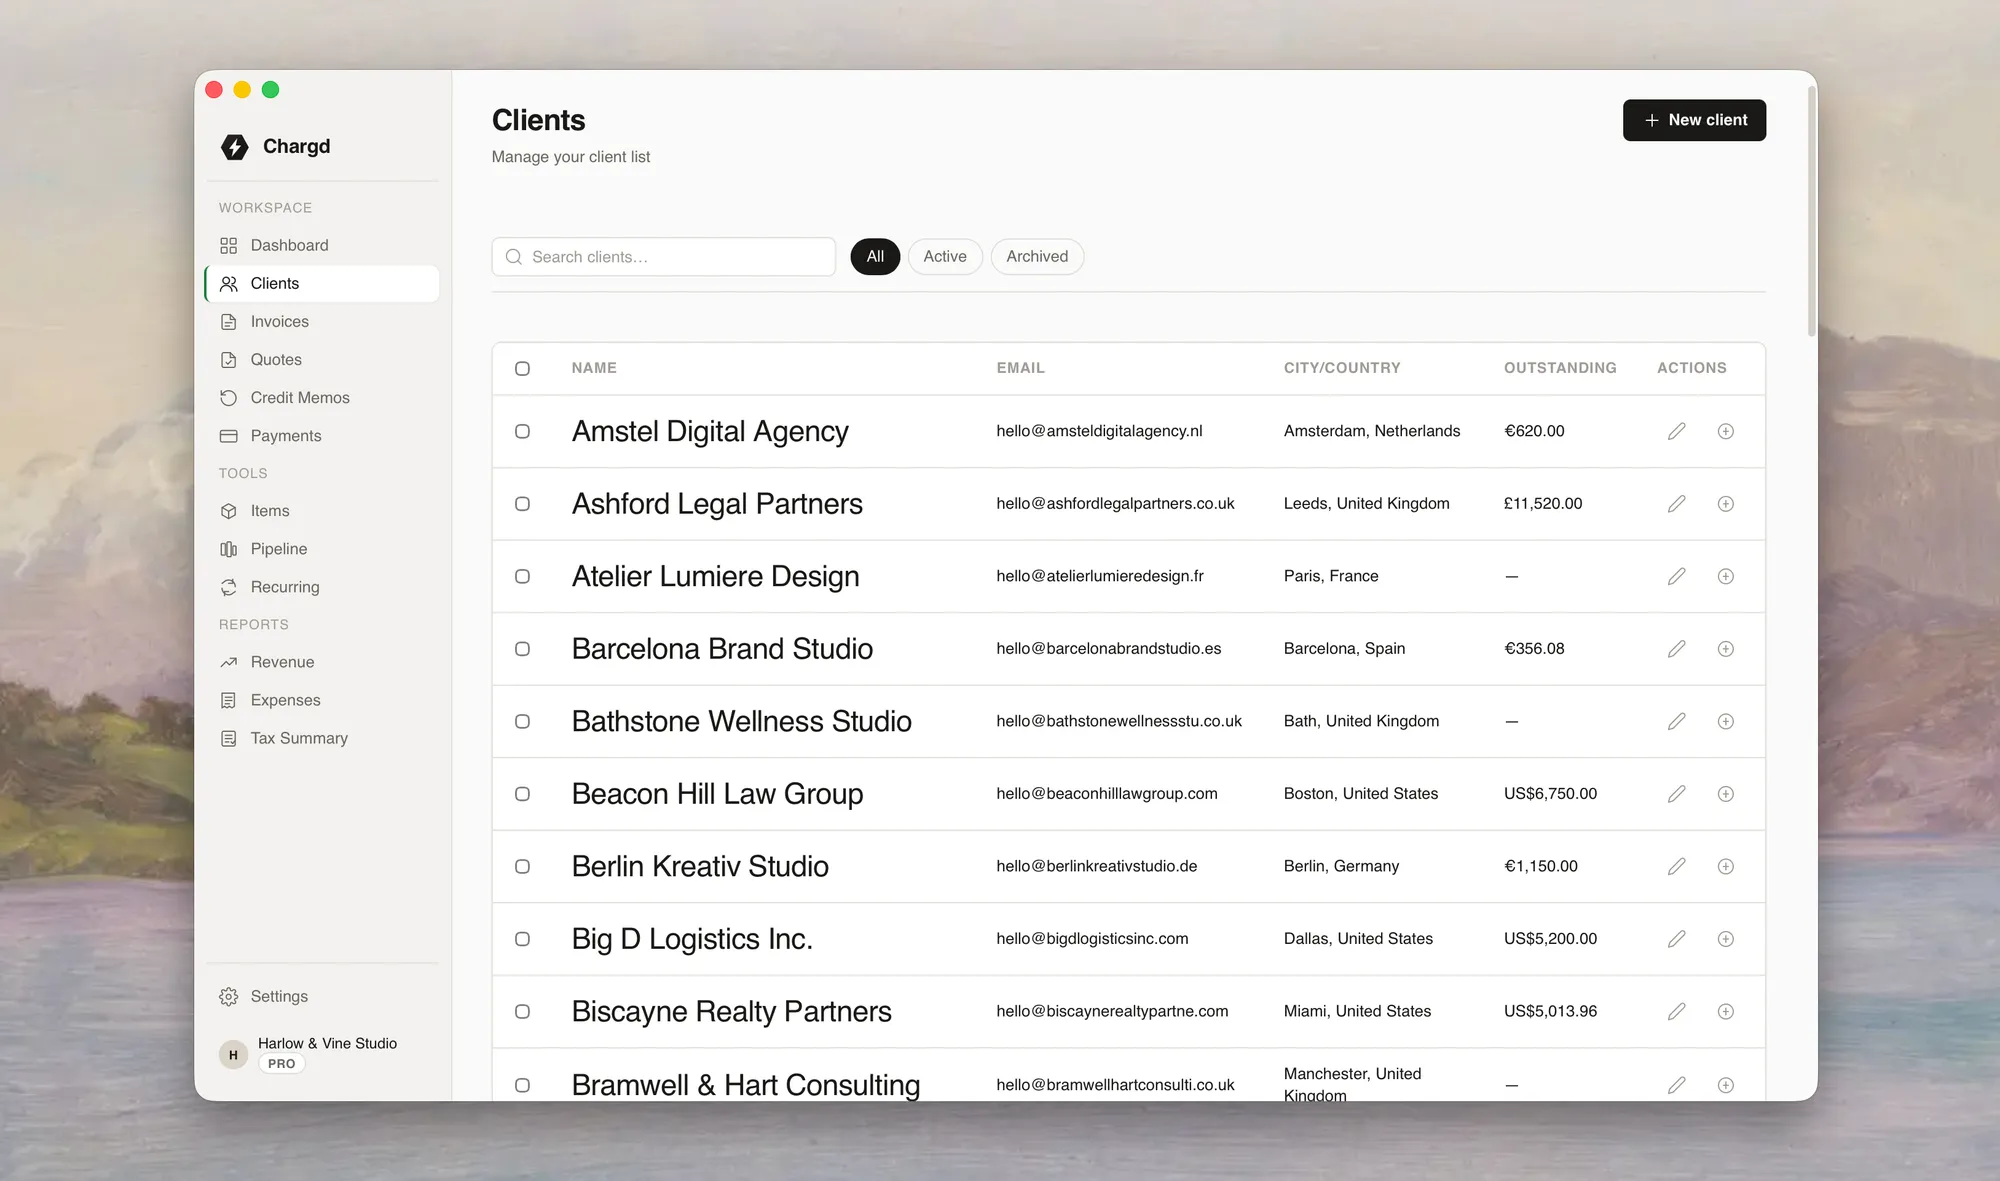The height and width of the screenshot is (1181, 2000).
Task: Click plus circle icon for Beacon Hill Law Group
Action: point(1726,794)
